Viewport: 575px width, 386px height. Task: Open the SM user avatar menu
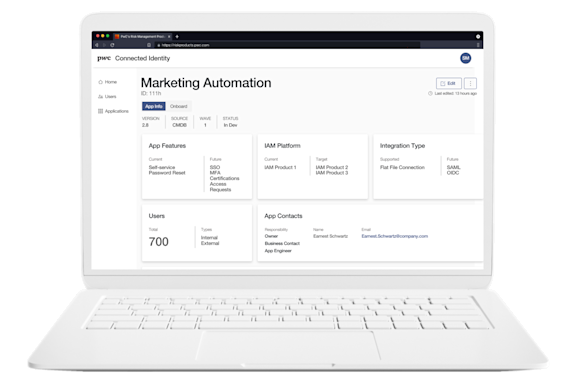click(465, 58)
